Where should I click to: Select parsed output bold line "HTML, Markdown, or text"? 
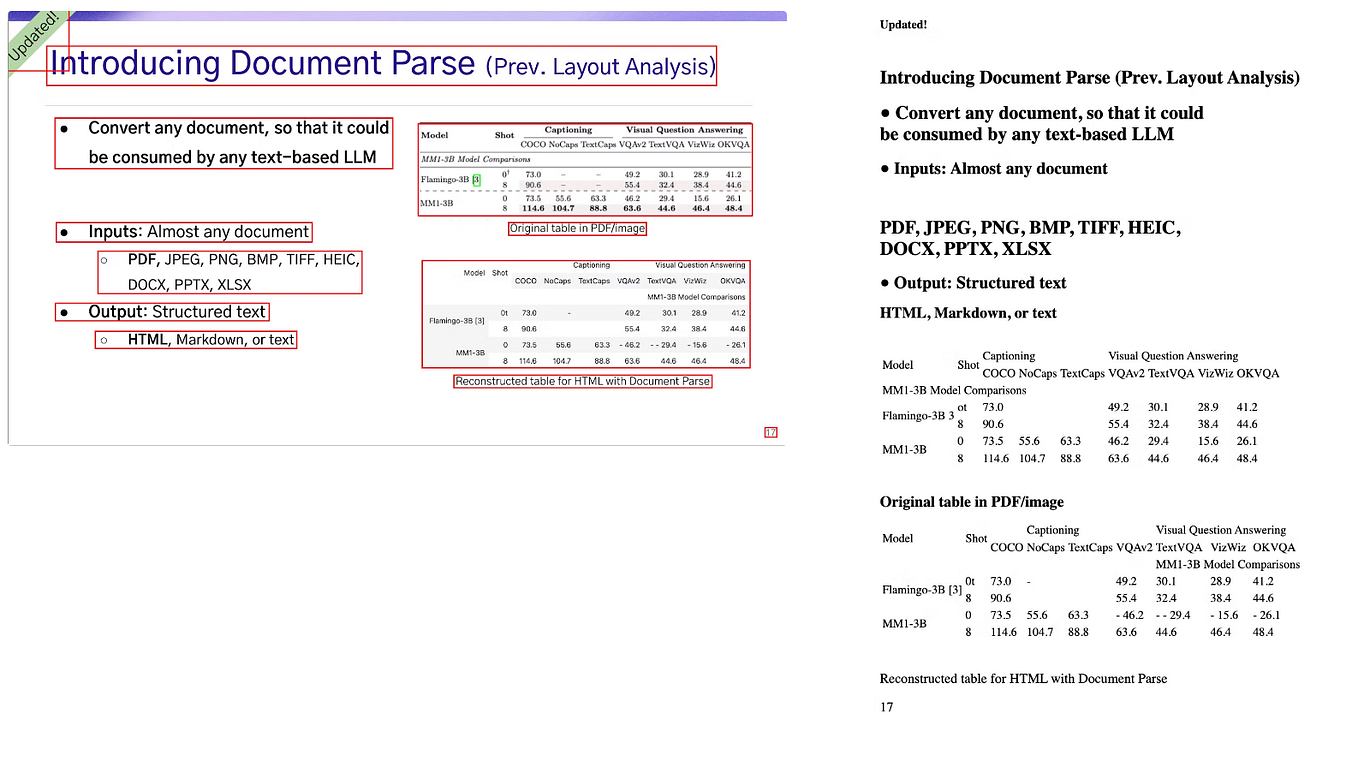pos(968,313)
